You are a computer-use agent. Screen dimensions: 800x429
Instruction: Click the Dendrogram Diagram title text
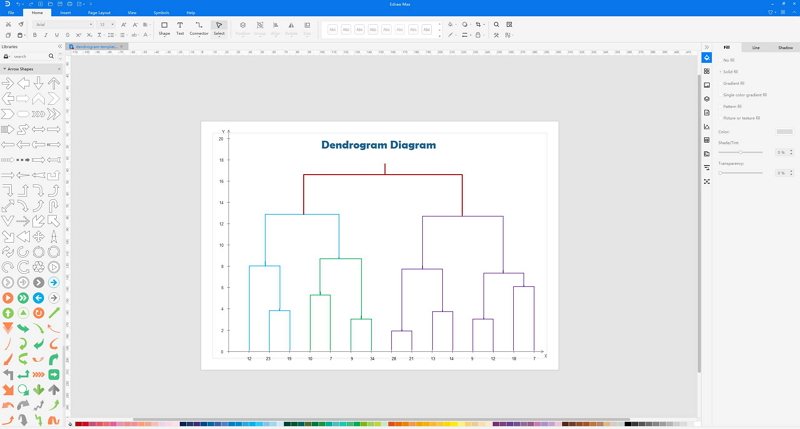click(378, 145)
